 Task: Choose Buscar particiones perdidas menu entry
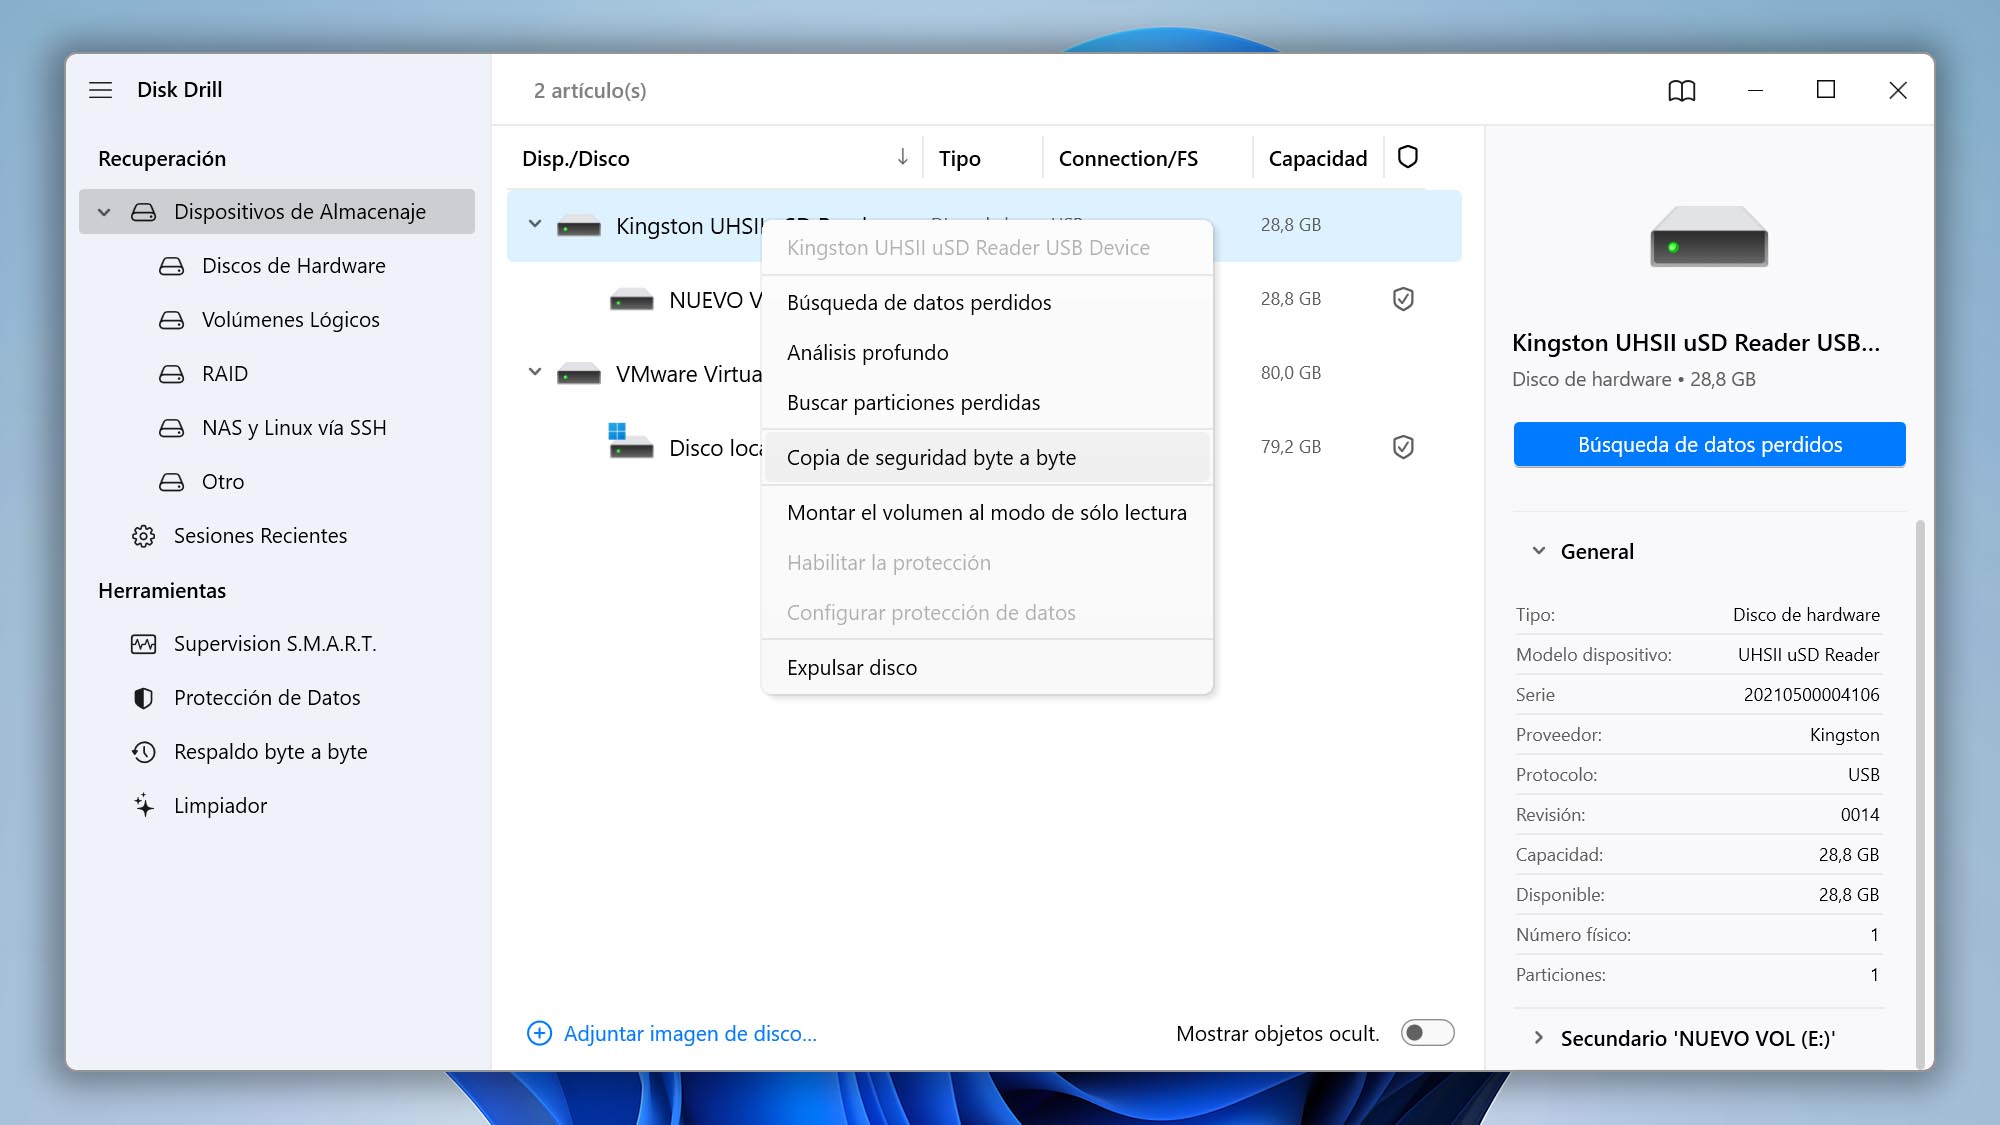(986, 403)
